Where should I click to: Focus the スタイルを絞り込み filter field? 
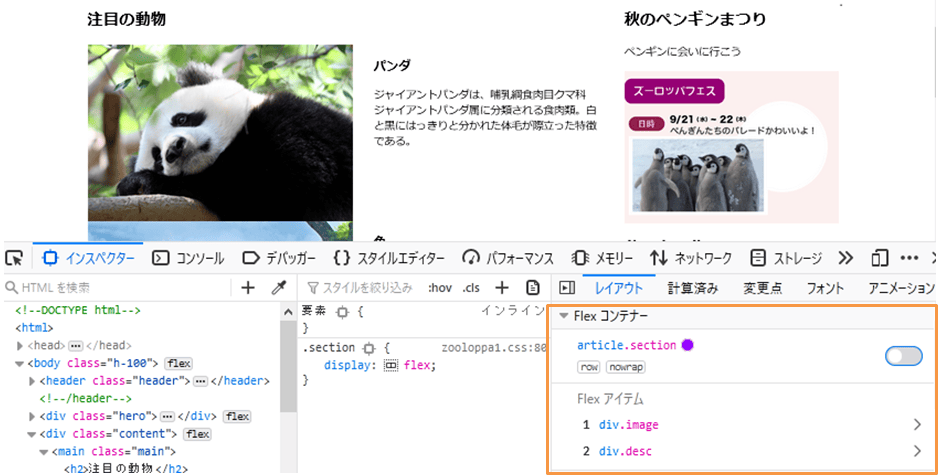pos(360,288)
